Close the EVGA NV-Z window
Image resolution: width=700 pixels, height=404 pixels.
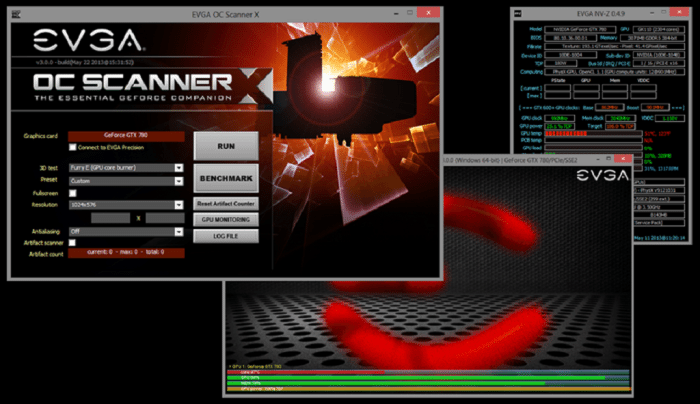[679, 12]
